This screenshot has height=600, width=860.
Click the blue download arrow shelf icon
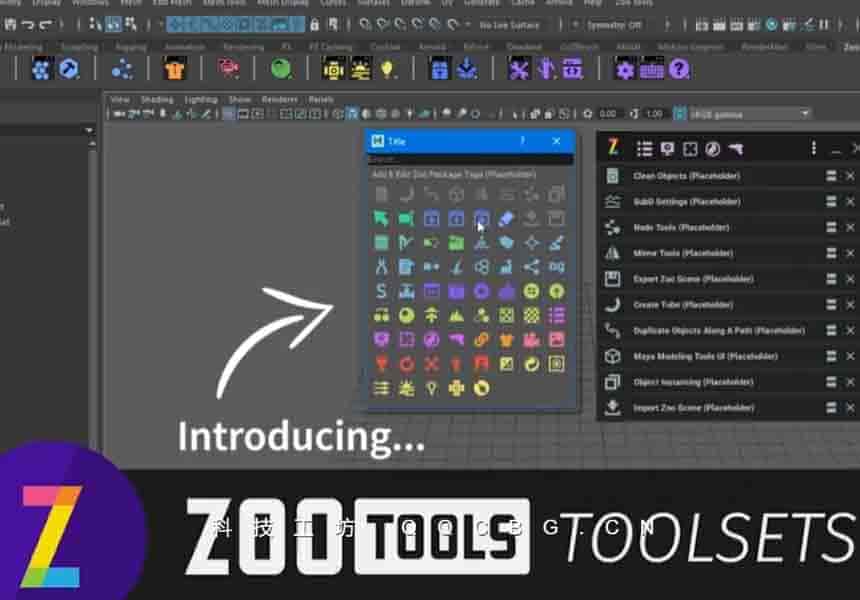[467, 69]
